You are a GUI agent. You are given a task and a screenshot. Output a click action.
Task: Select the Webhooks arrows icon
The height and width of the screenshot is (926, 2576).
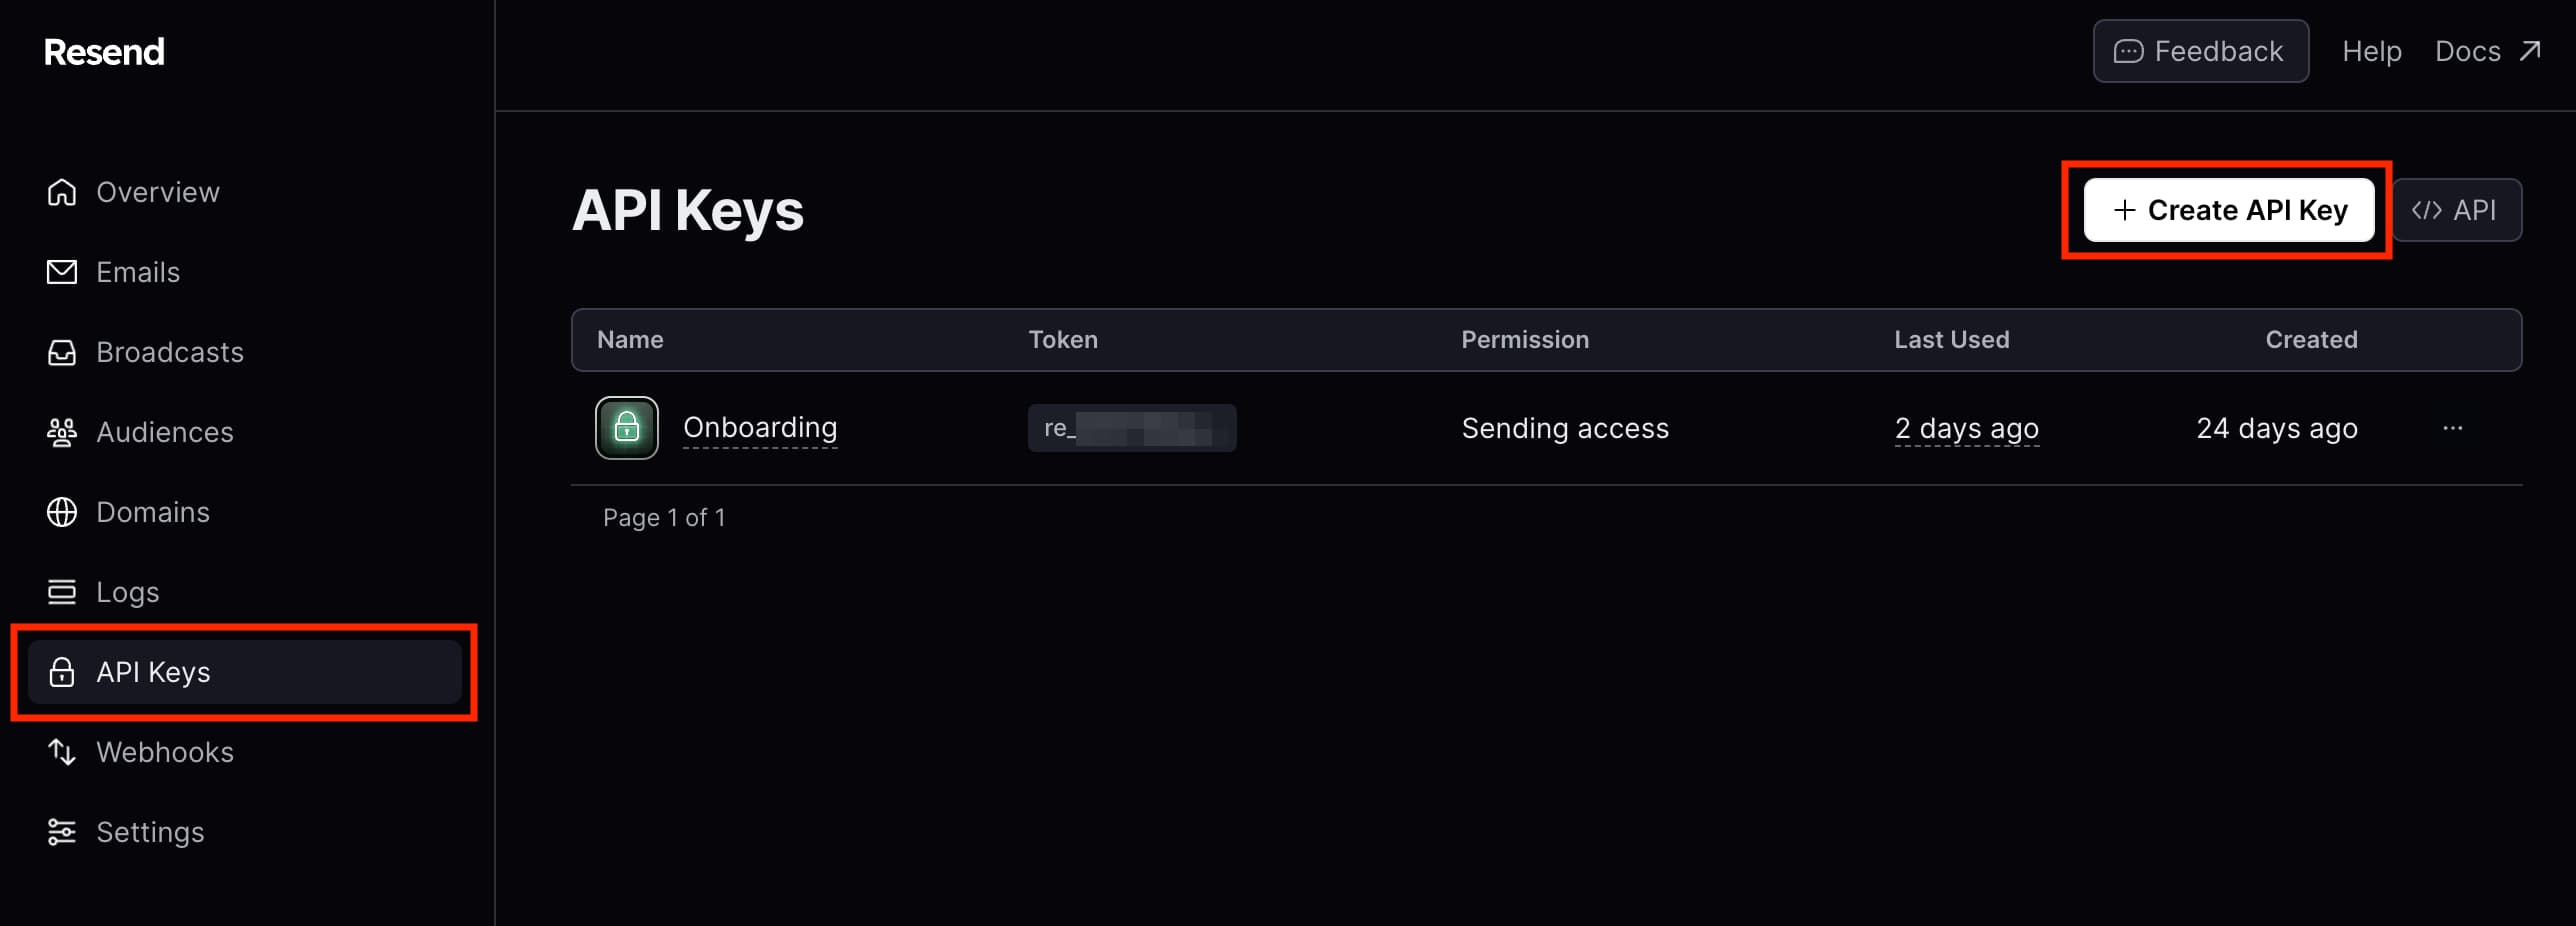coord(61,752)
